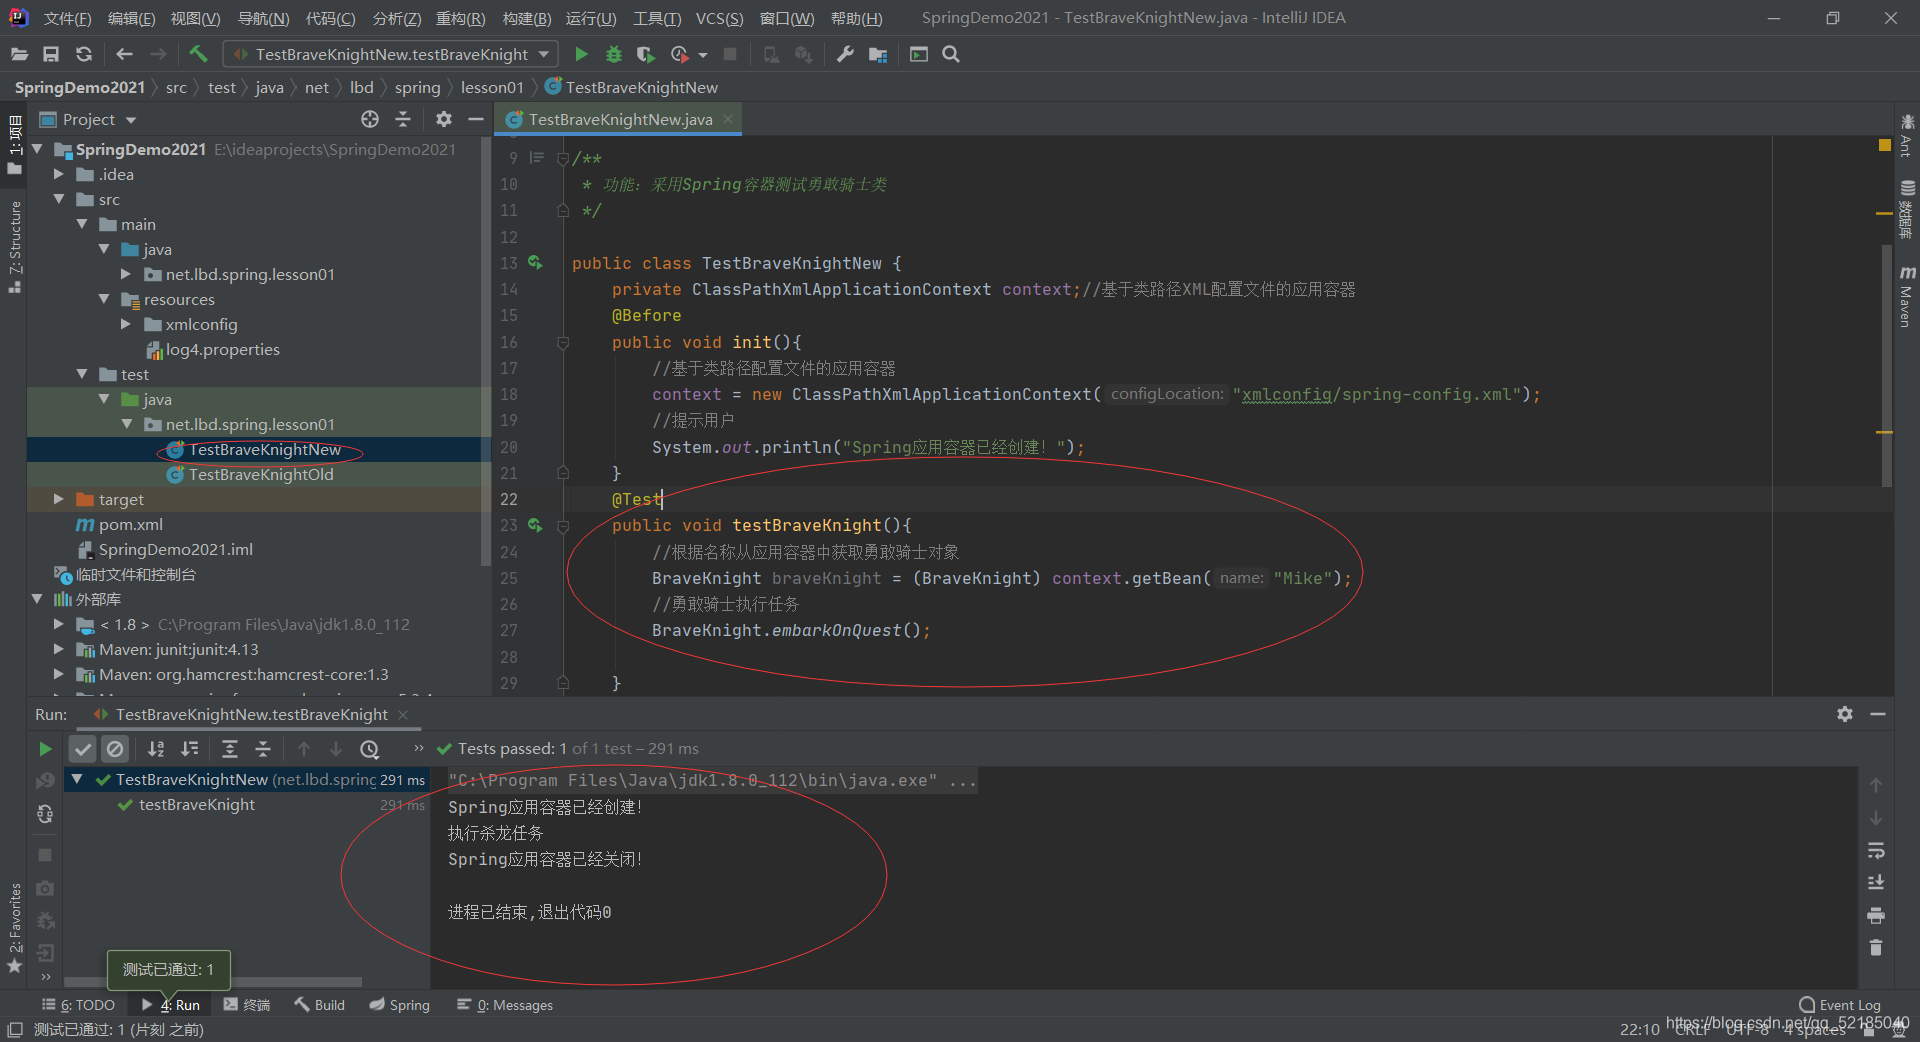Collapse the src folder
Image resolution: width=1920 pixels, height=1042 pixels.
point(59,199)
